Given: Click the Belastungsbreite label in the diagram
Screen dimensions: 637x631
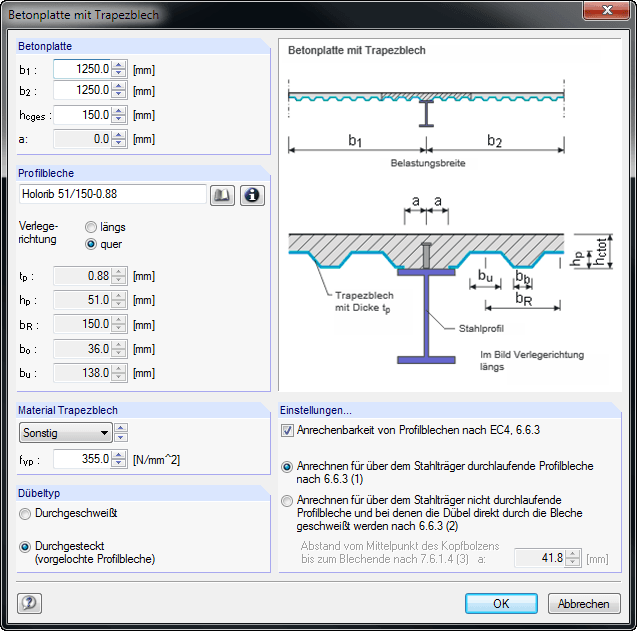Looking at the screenshot, I should click(428, 163).
